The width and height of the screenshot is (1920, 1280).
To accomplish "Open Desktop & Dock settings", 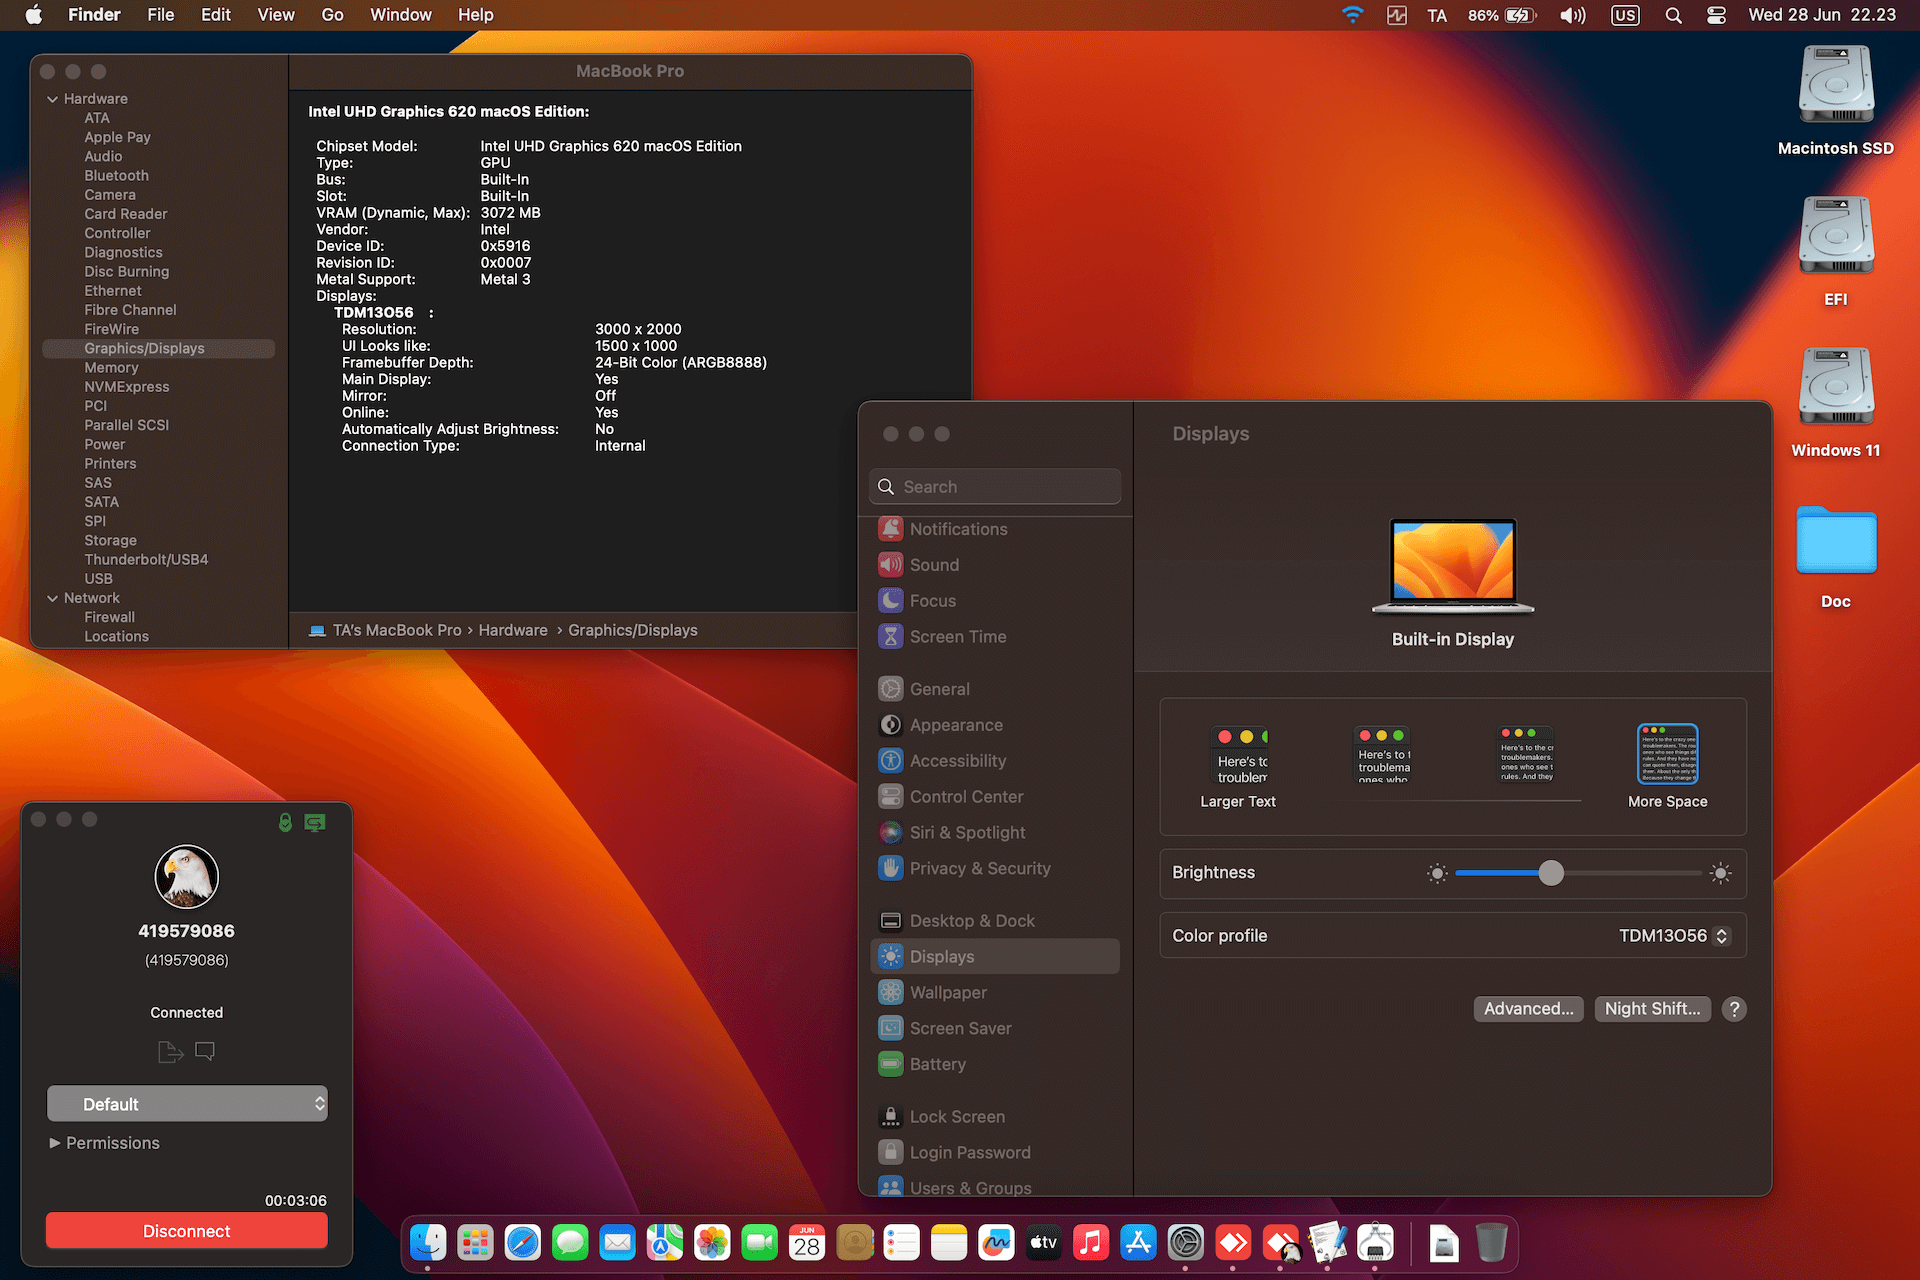I will coord(995,921).
